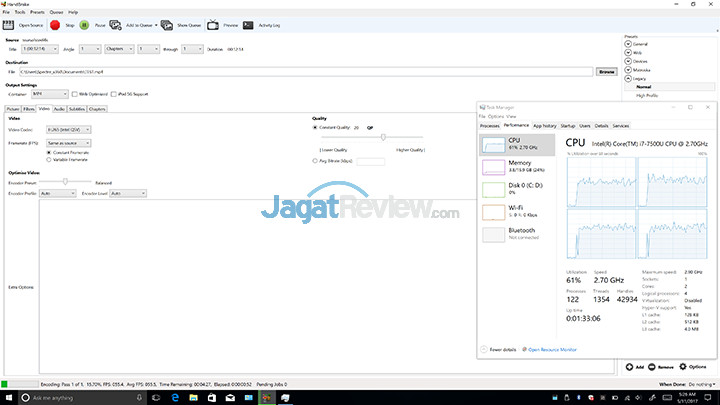Open preset Options gear icon
This screenshot has height=405, width=720.
[683, 366]
